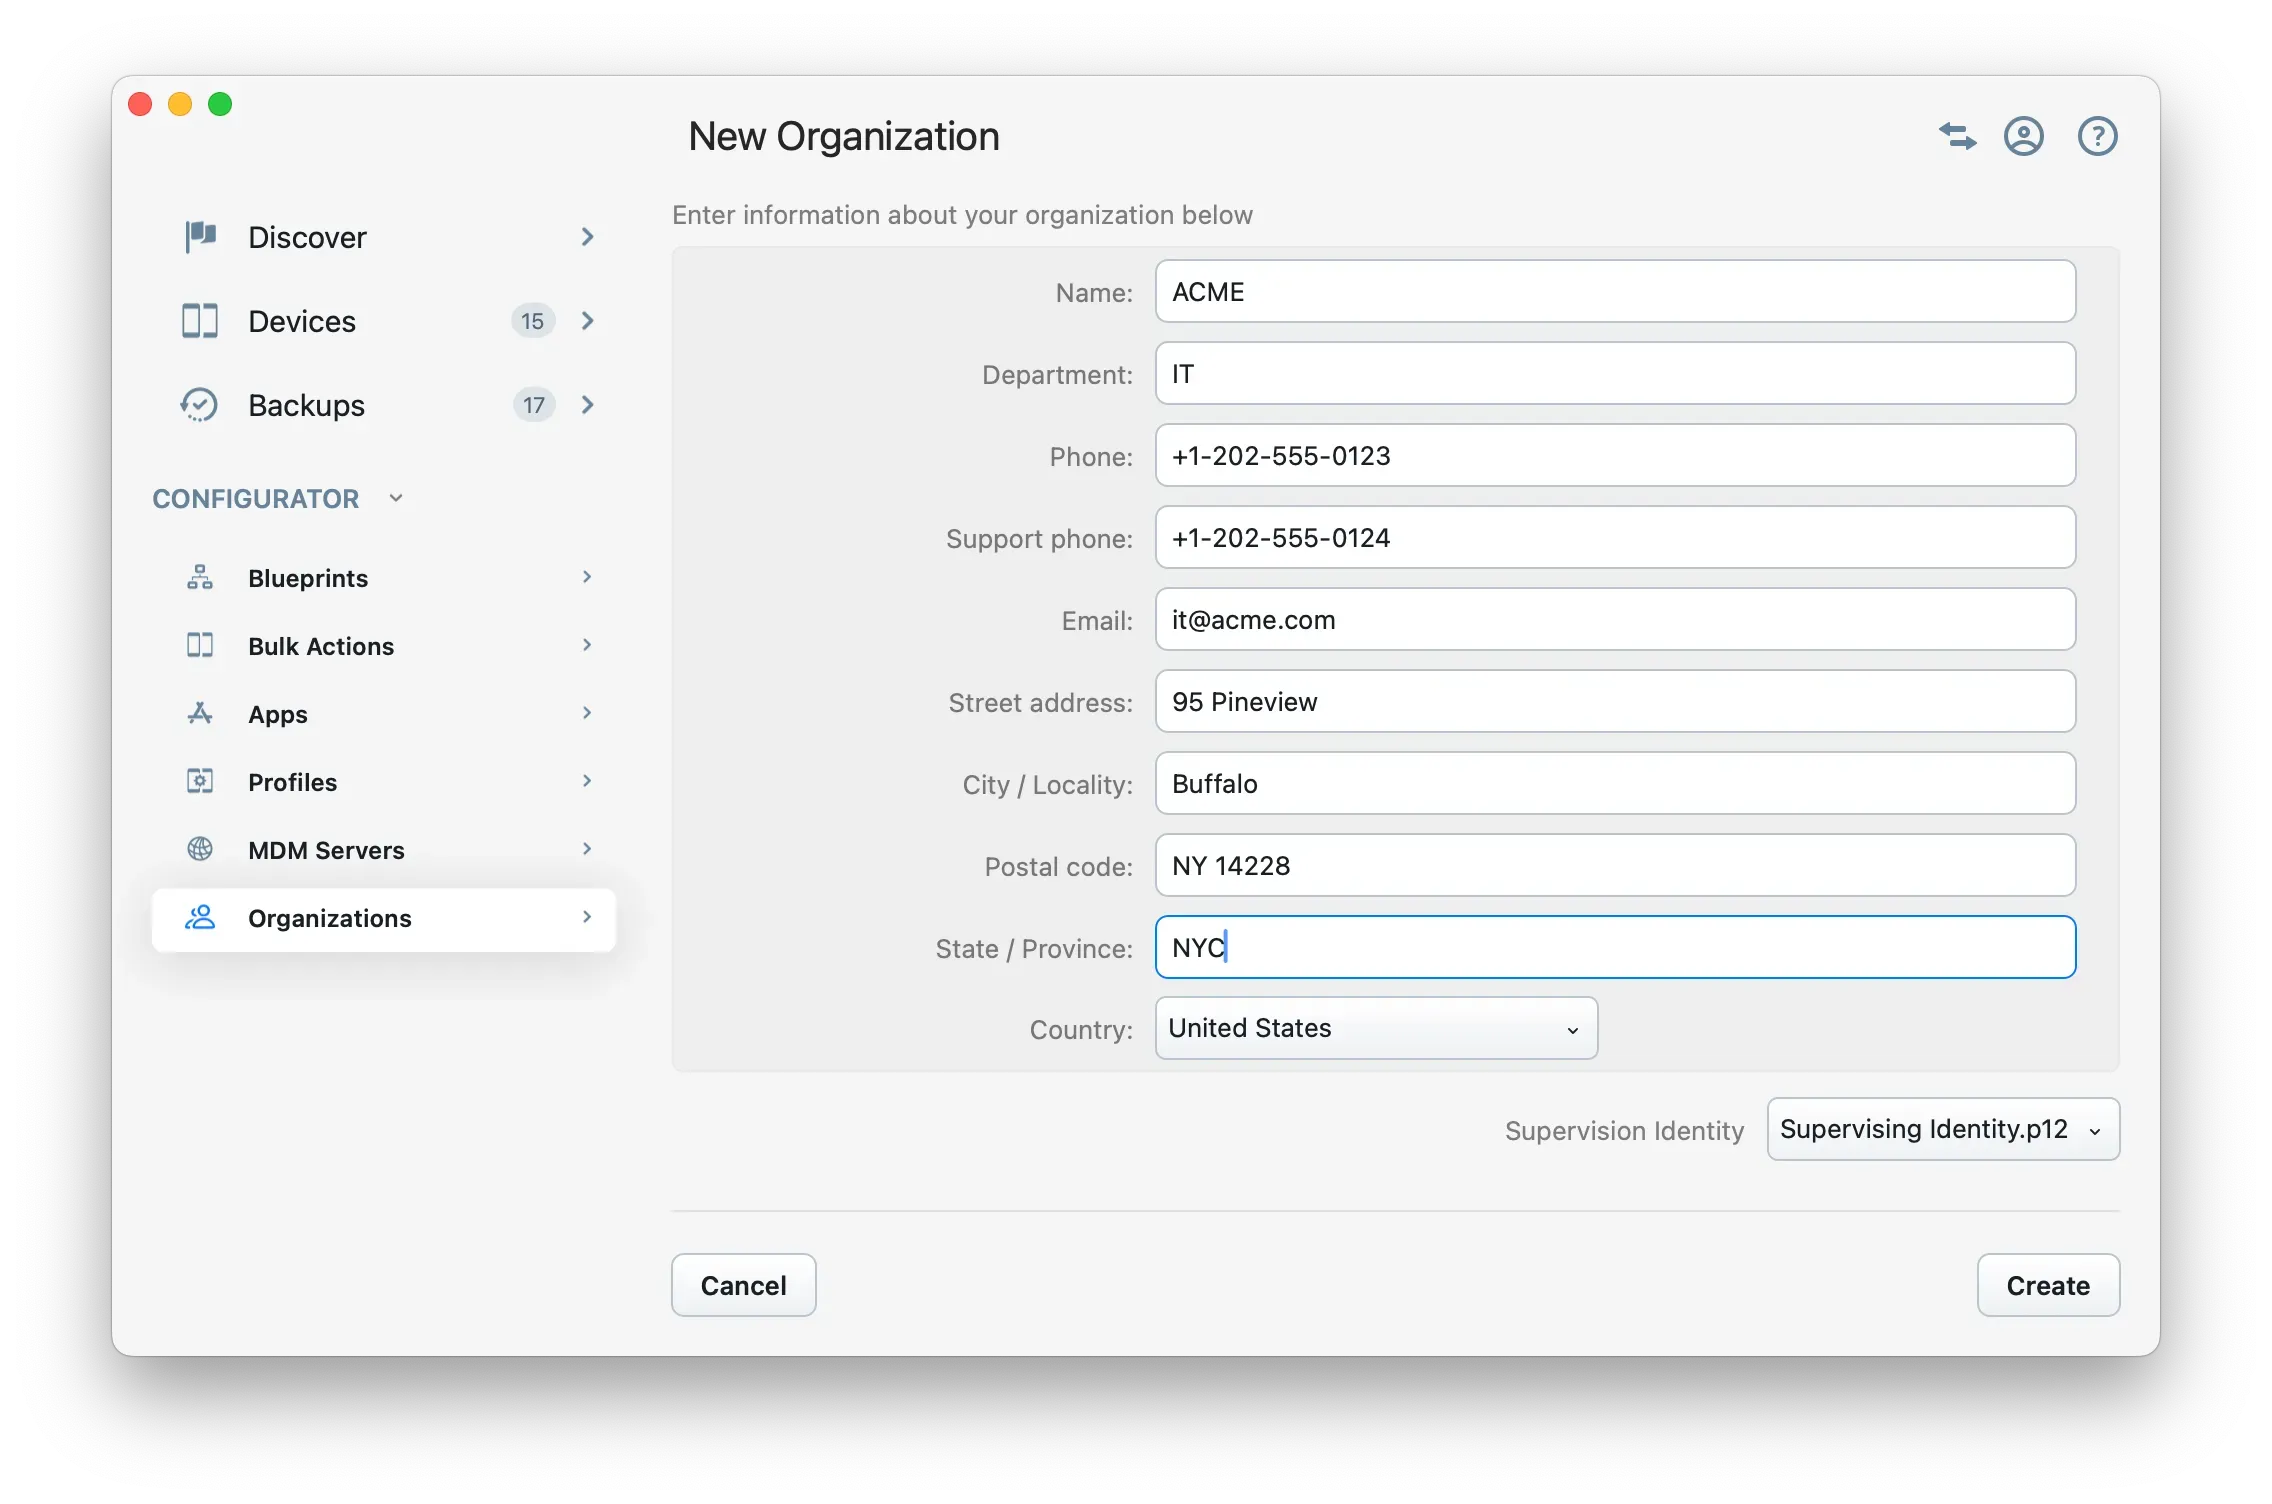The width and height of the screenshot is (2272, 1504).
Task: Click the Devices icon in the sidebar
Action: [200, 321]
